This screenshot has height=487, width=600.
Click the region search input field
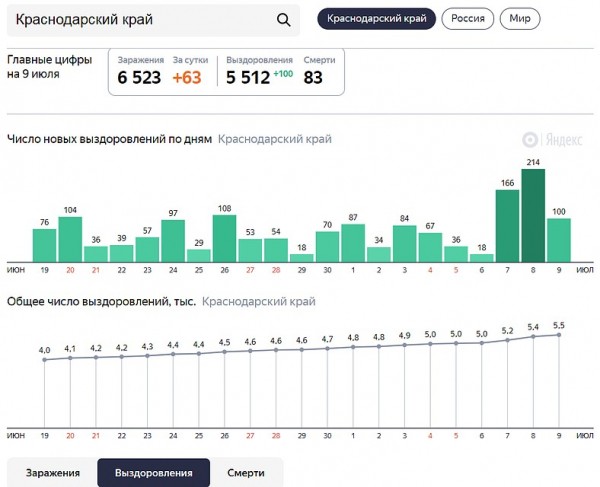tap(140, 20)
